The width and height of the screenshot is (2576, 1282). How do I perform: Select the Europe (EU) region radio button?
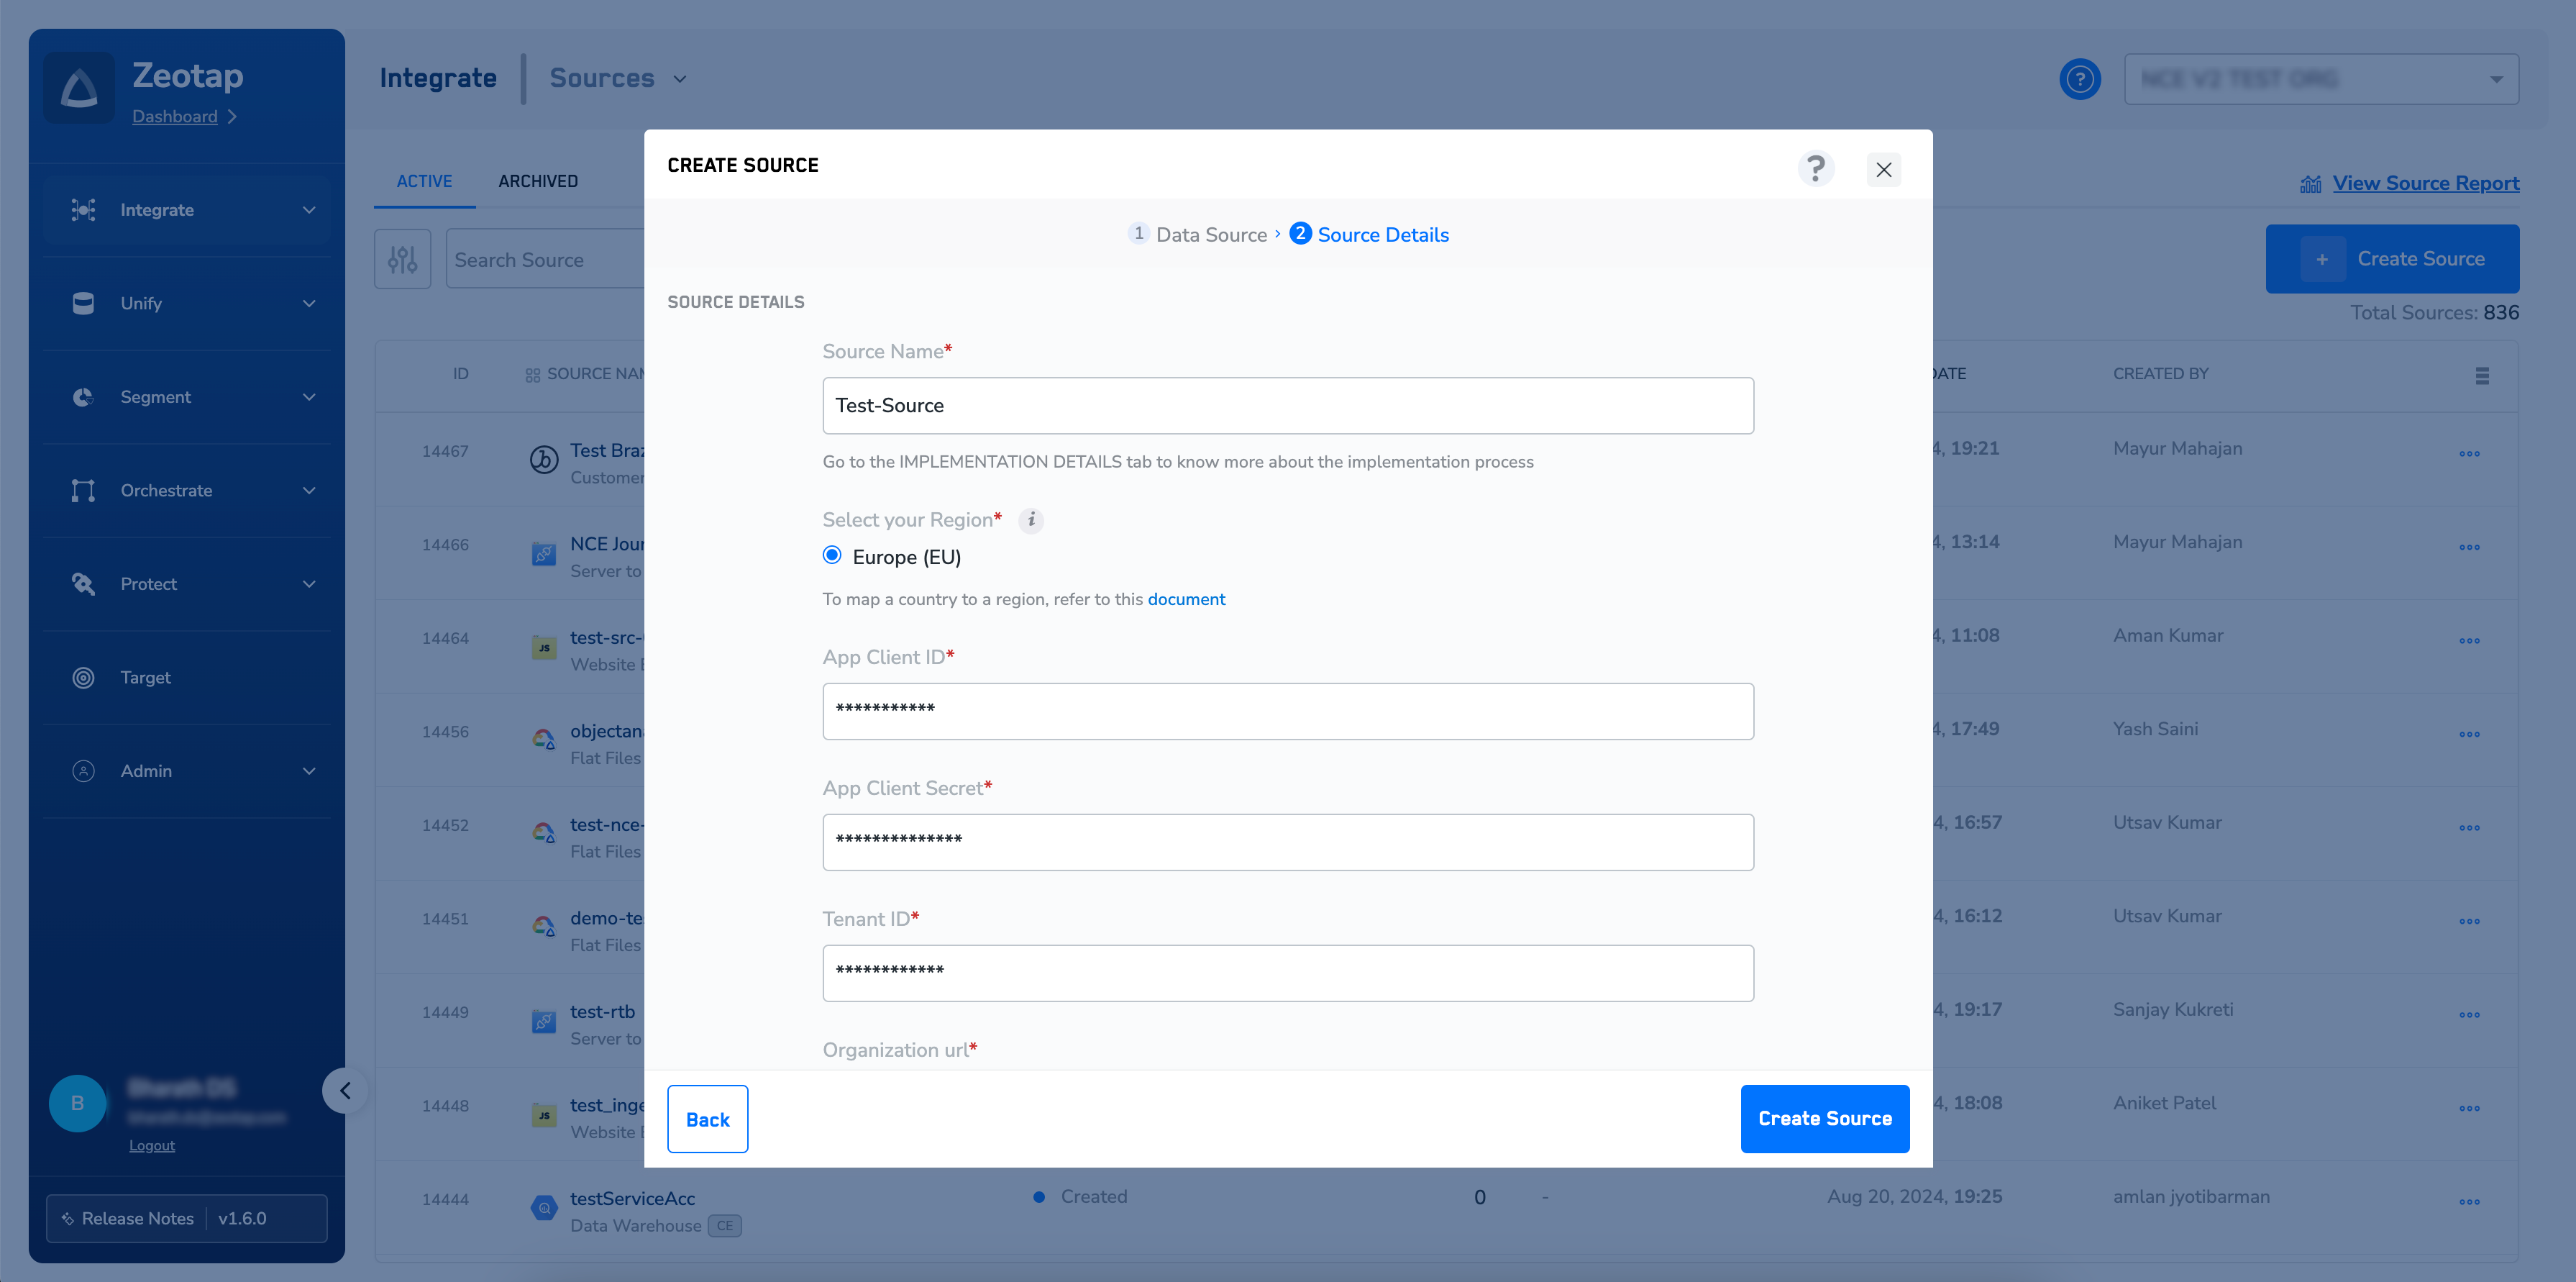(832, 555)
